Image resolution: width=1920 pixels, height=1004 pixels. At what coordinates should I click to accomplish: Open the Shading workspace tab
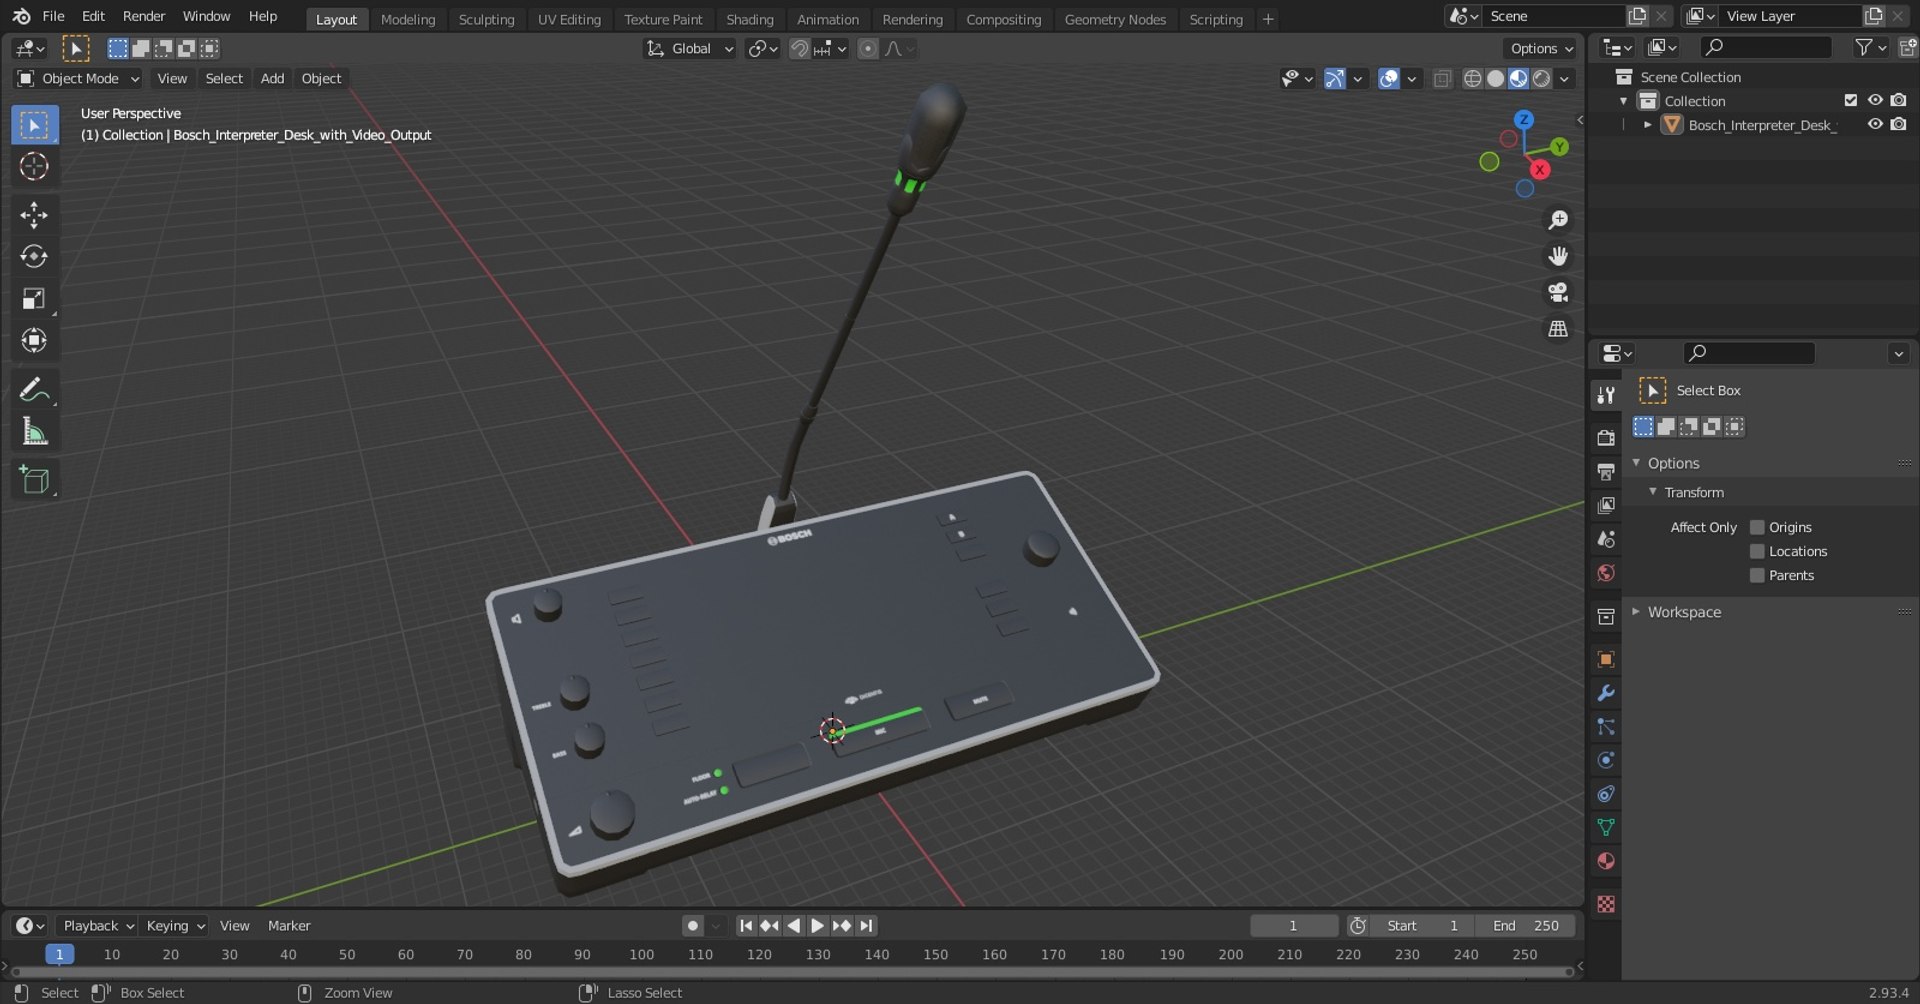click(x=750, y=19)
